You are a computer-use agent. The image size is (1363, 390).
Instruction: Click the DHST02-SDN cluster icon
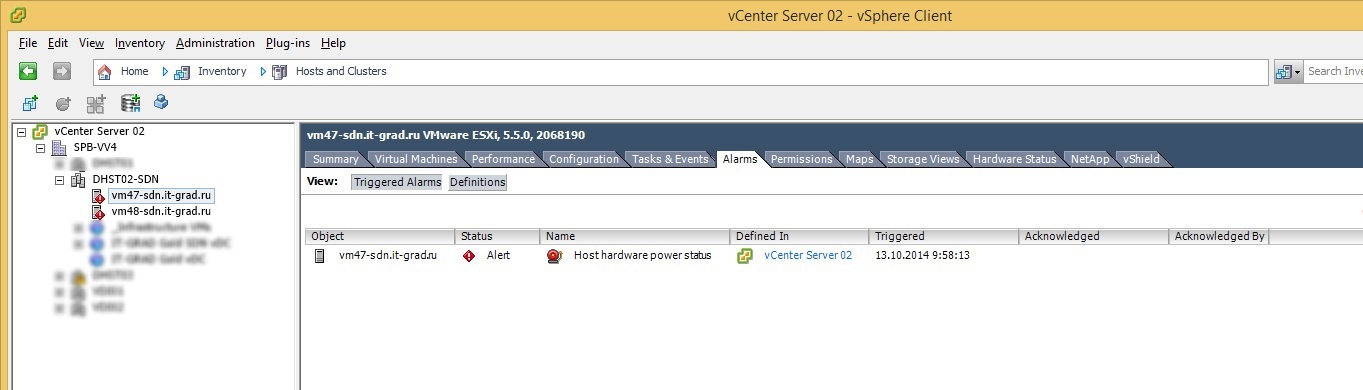pyautogui.click(x=77, y=180)
